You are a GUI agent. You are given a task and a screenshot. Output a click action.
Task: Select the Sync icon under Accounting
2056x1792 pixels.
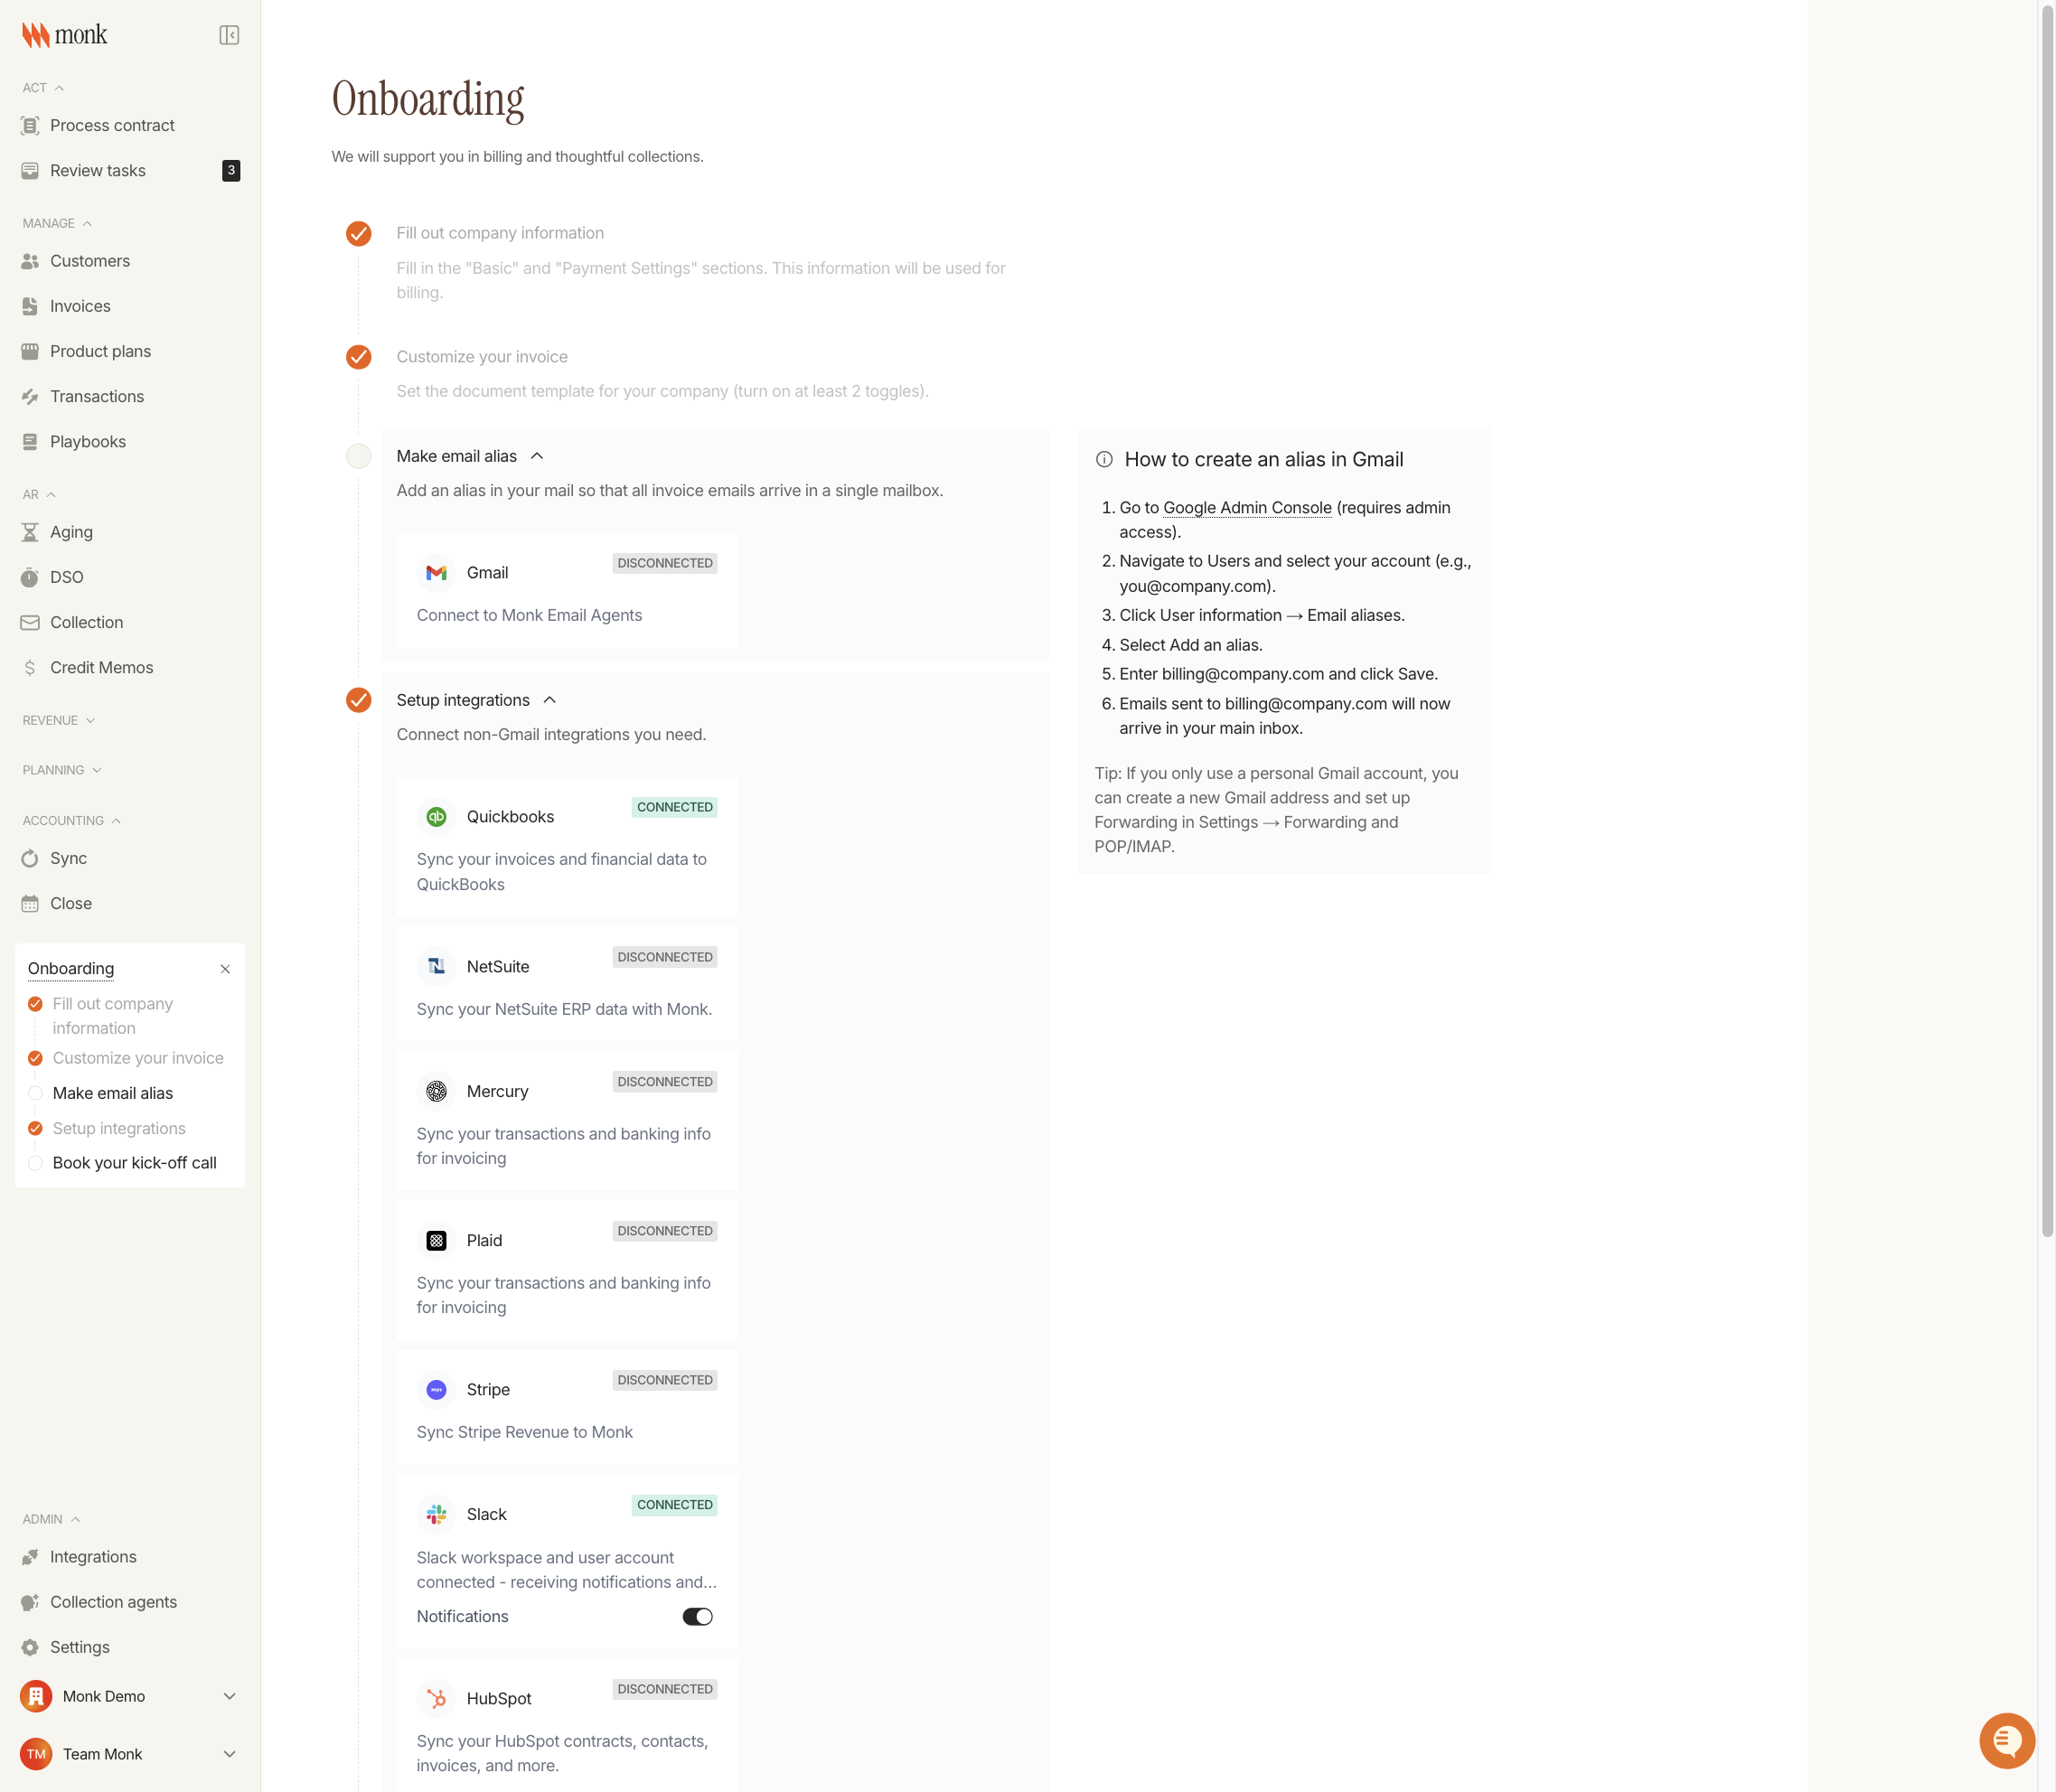pos(30,858)
